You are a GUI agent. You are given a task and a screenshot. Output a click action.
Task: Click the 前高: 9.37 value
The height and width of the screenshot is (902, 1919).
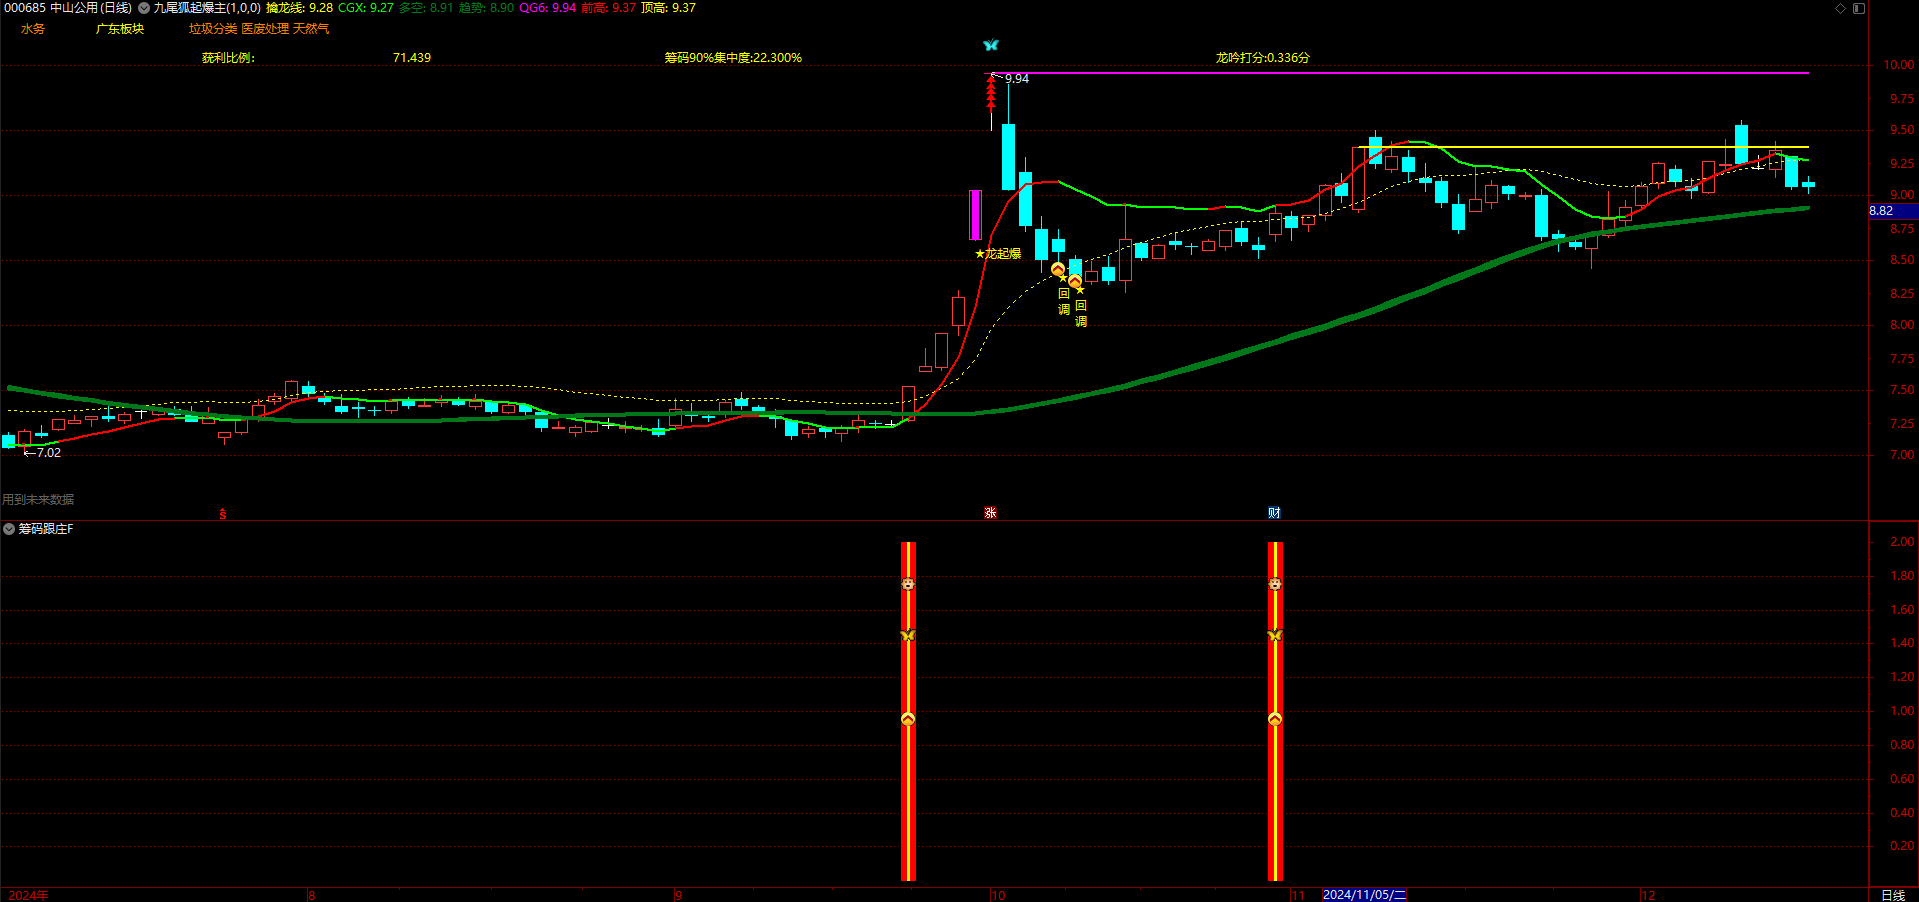click(609, 8)
